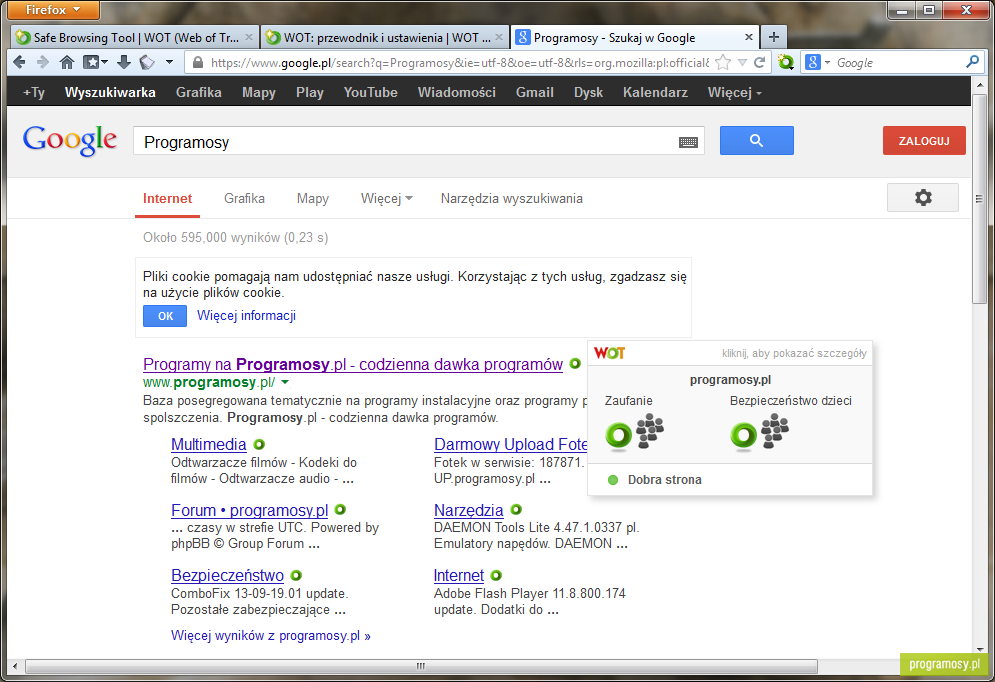This screenshot has width=995, height=682.
Task: Expand the Więcej search filter dropdown
Action: click(x=387, y=199)
